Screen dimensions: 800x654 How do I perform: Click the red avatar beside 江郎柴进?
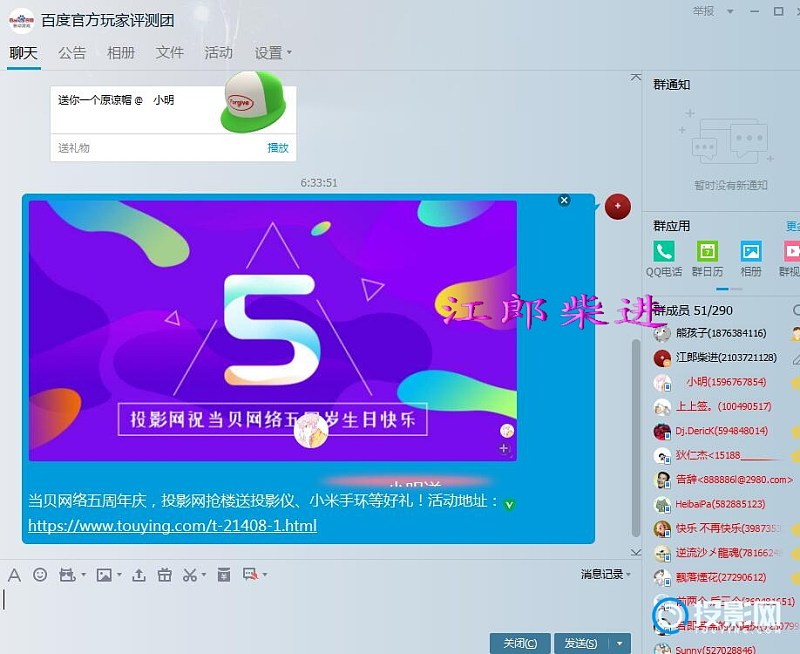coord(662,358)
